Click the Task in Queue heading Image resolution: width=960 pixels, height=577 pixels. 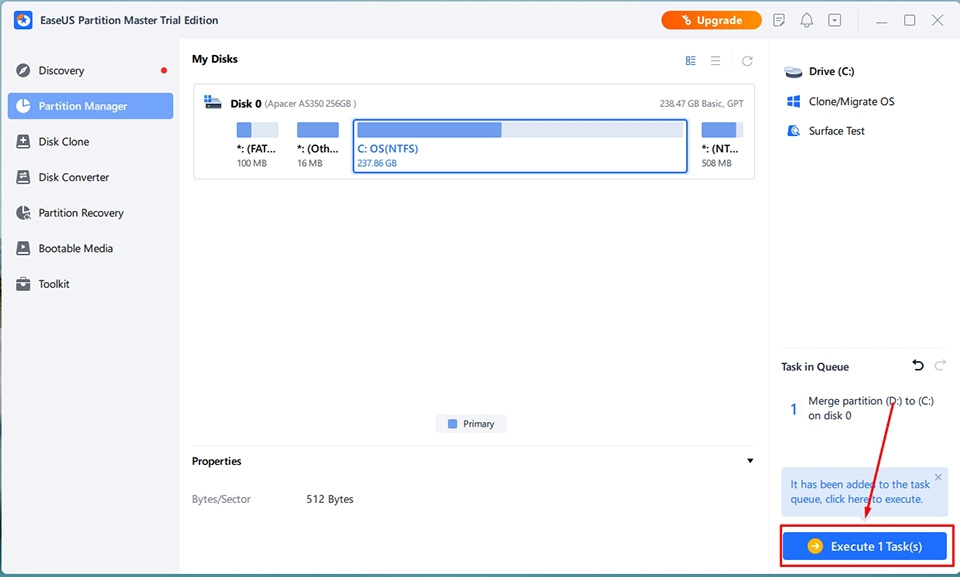click(815, 367)
